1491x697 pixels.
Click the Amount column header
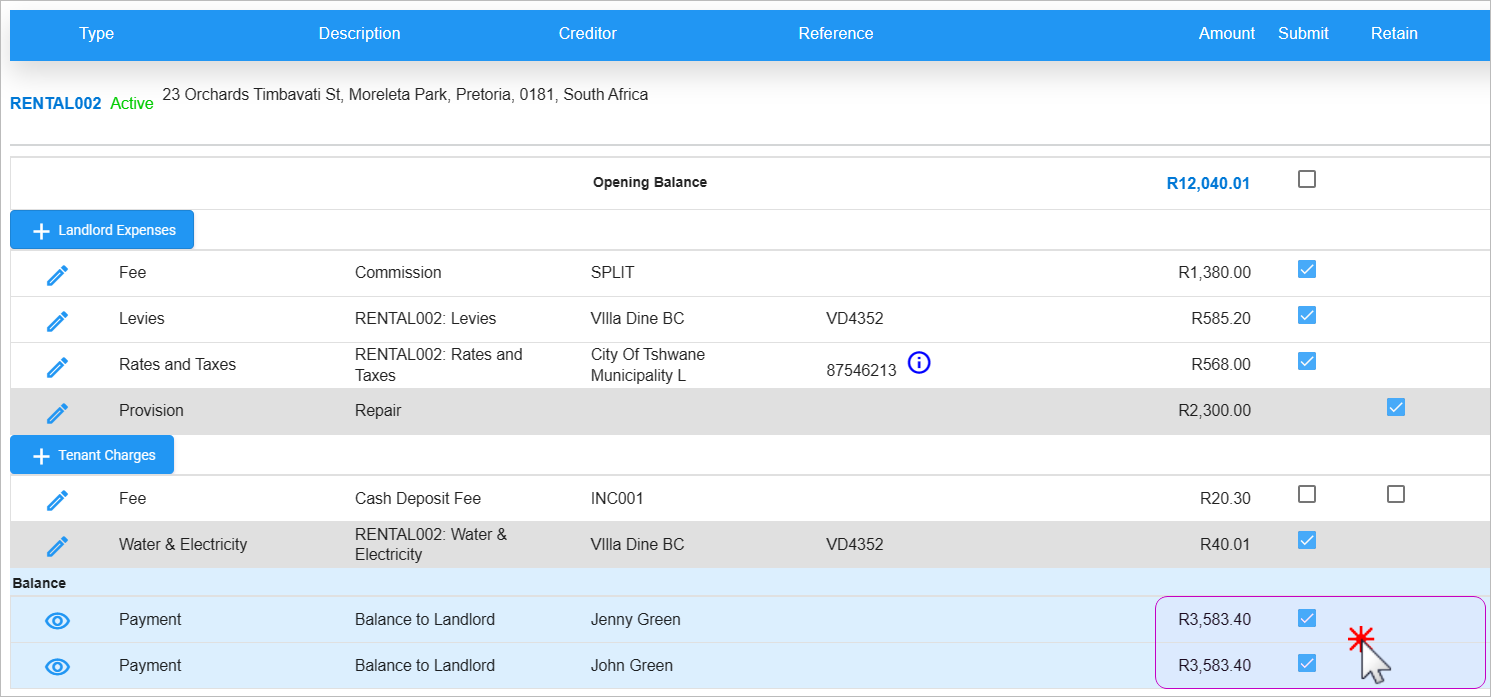pos(1227,33)
